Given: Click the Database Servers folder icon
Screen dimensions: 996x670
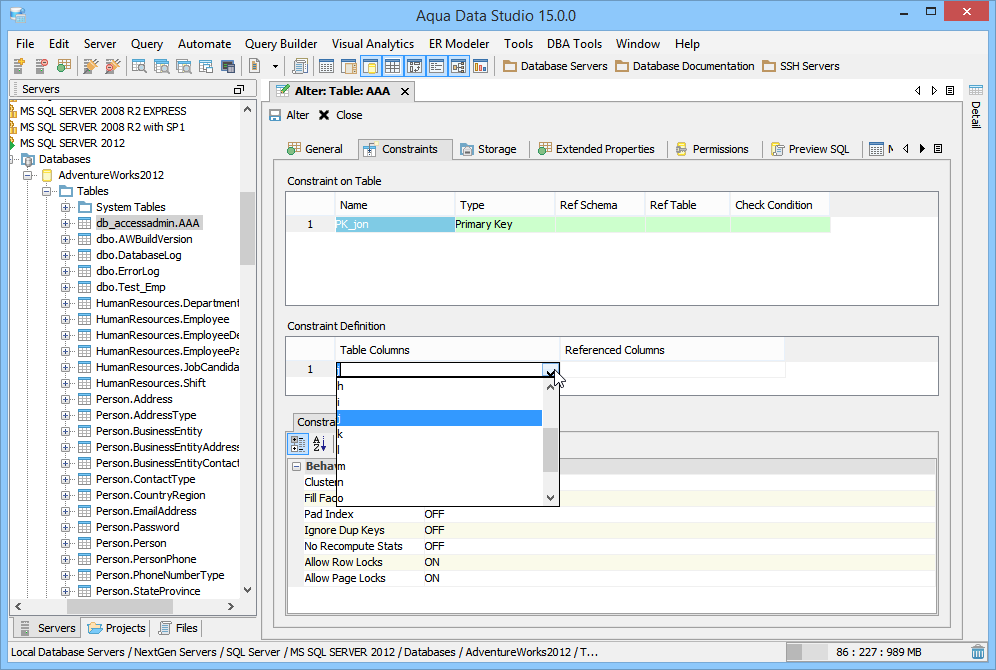Looking at the screenshot, I should (510, 66).
